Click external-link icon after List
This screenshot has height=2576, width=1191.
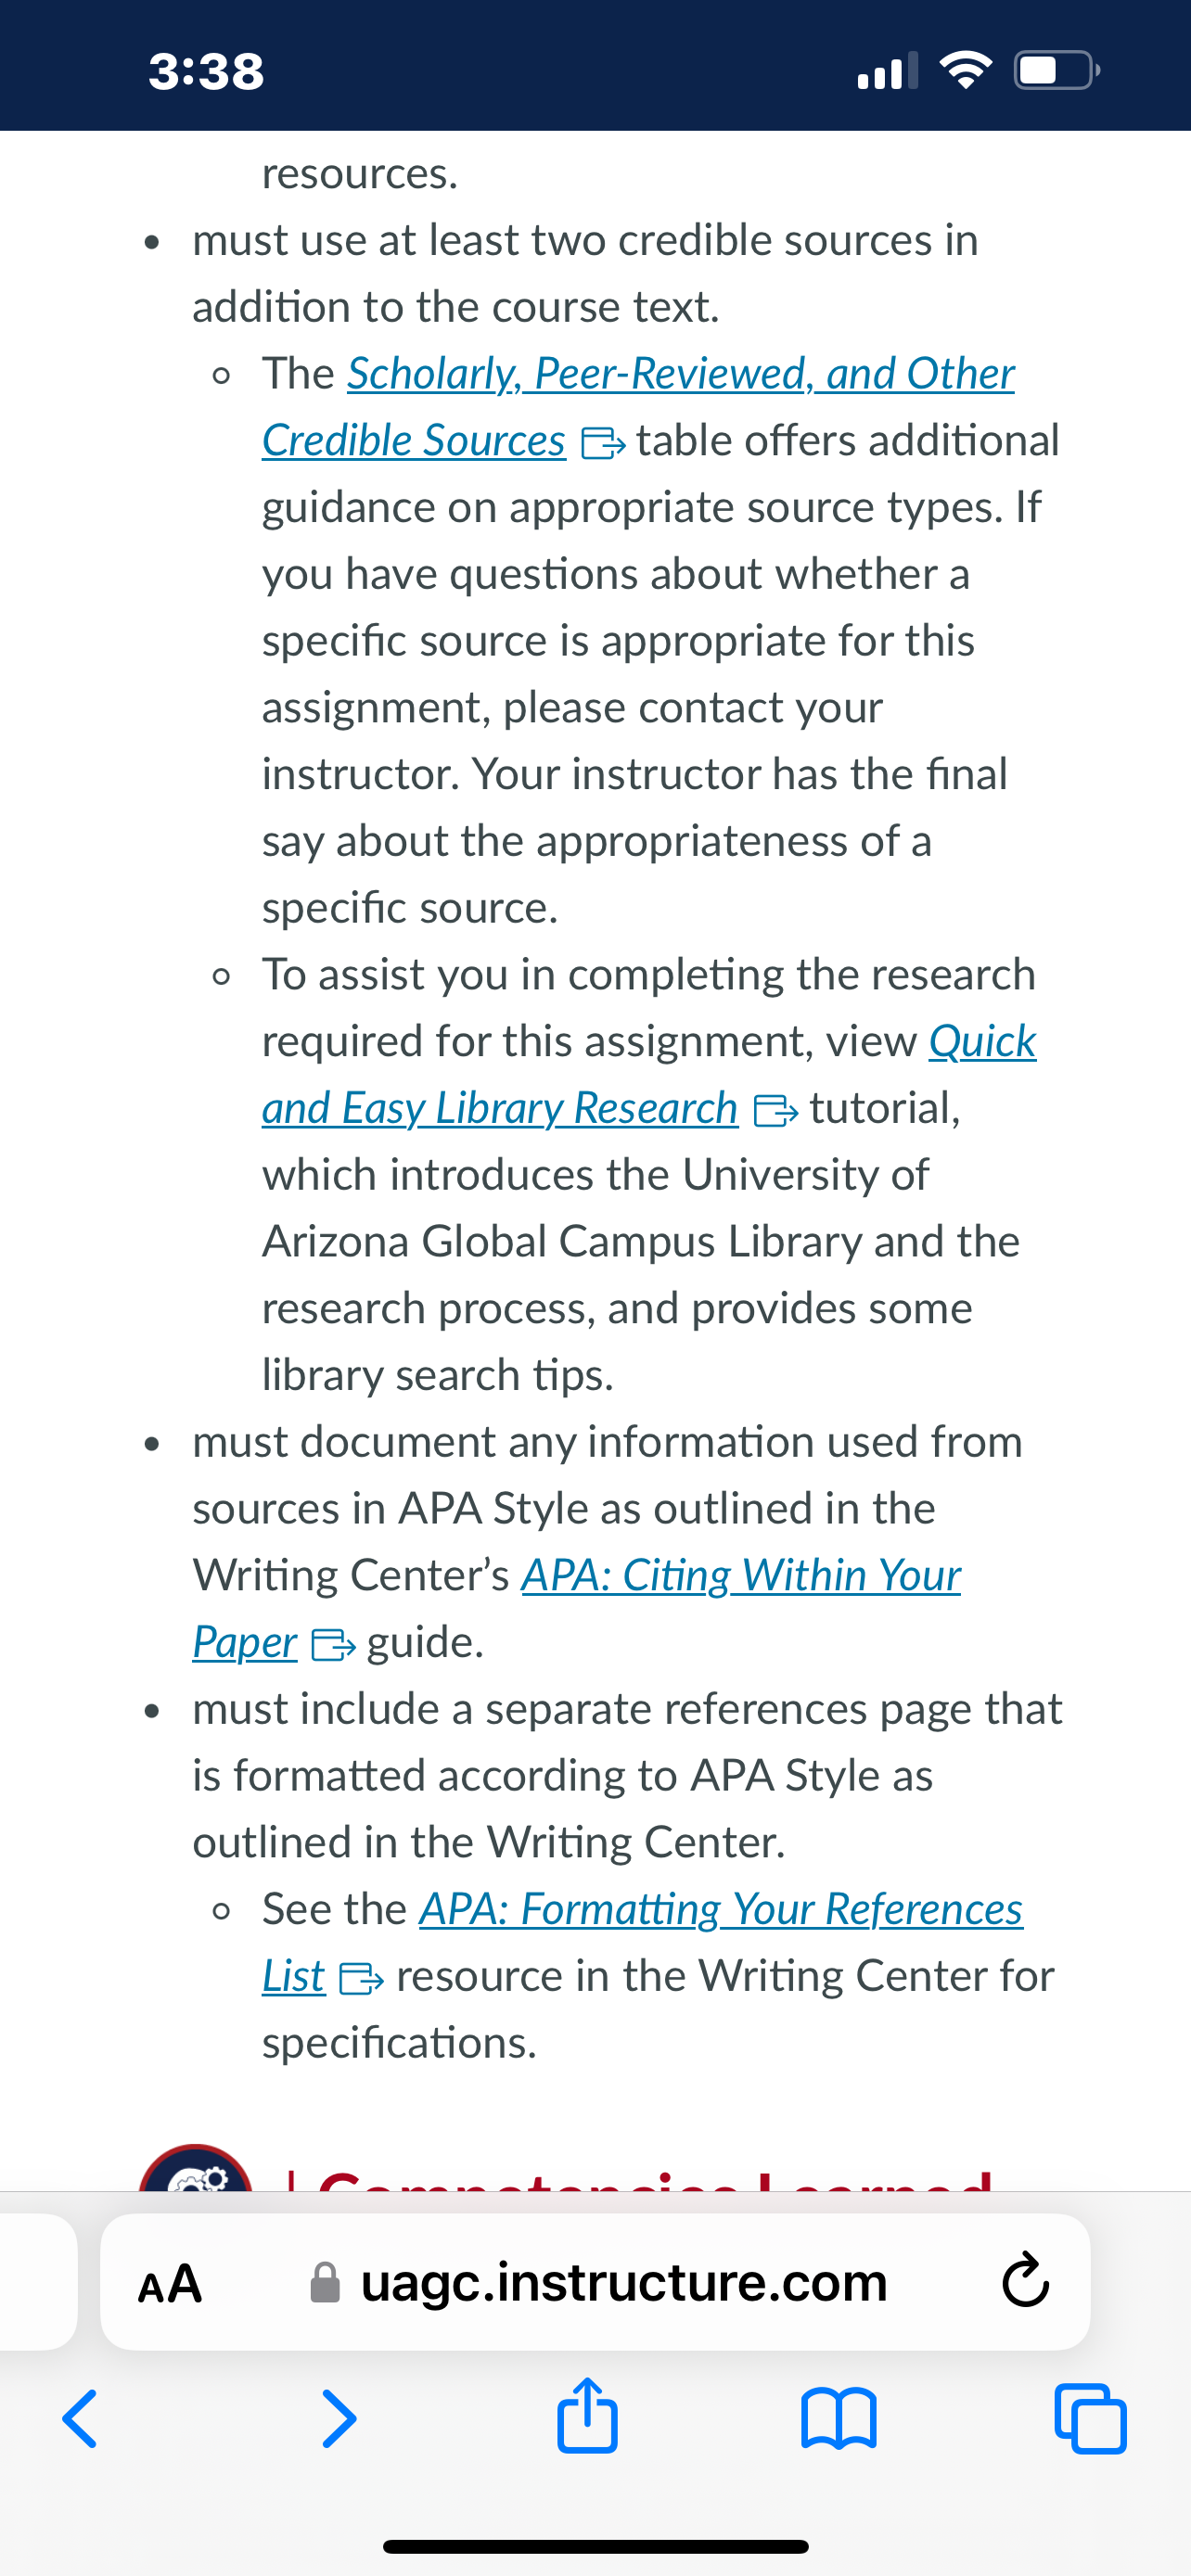pyautogui.click(x=361, y=1978)
